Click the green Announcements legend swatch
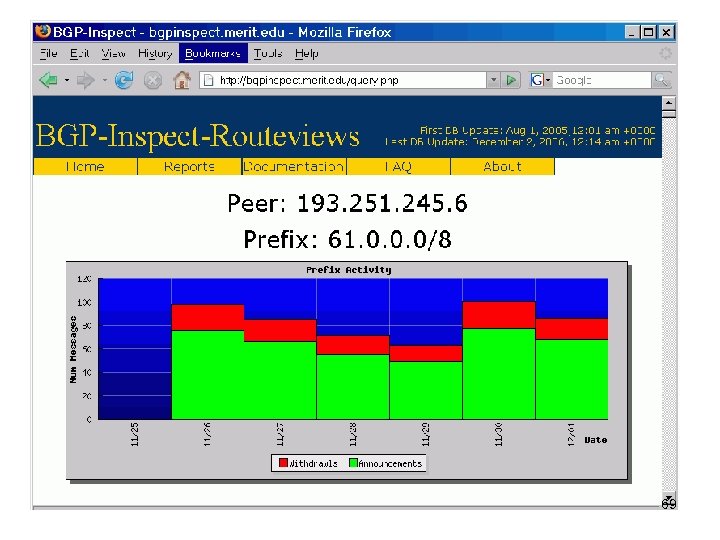 tap(353, 463)
